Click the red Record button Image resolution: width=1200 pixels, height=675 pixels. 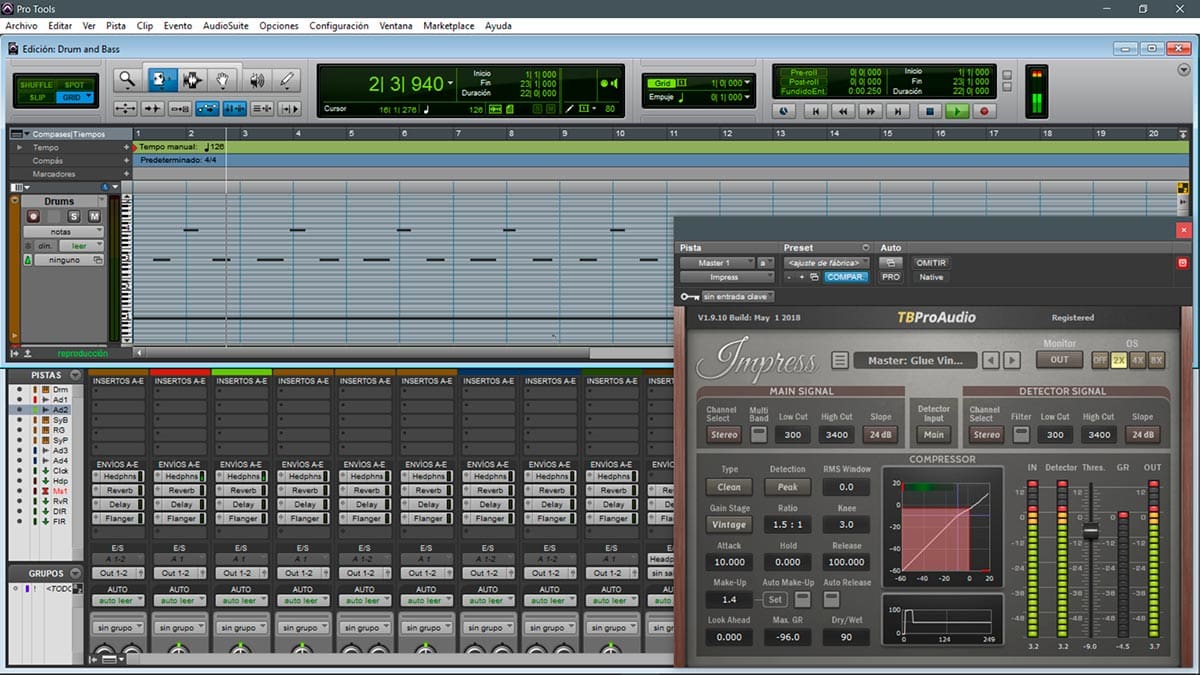(984, 112)
